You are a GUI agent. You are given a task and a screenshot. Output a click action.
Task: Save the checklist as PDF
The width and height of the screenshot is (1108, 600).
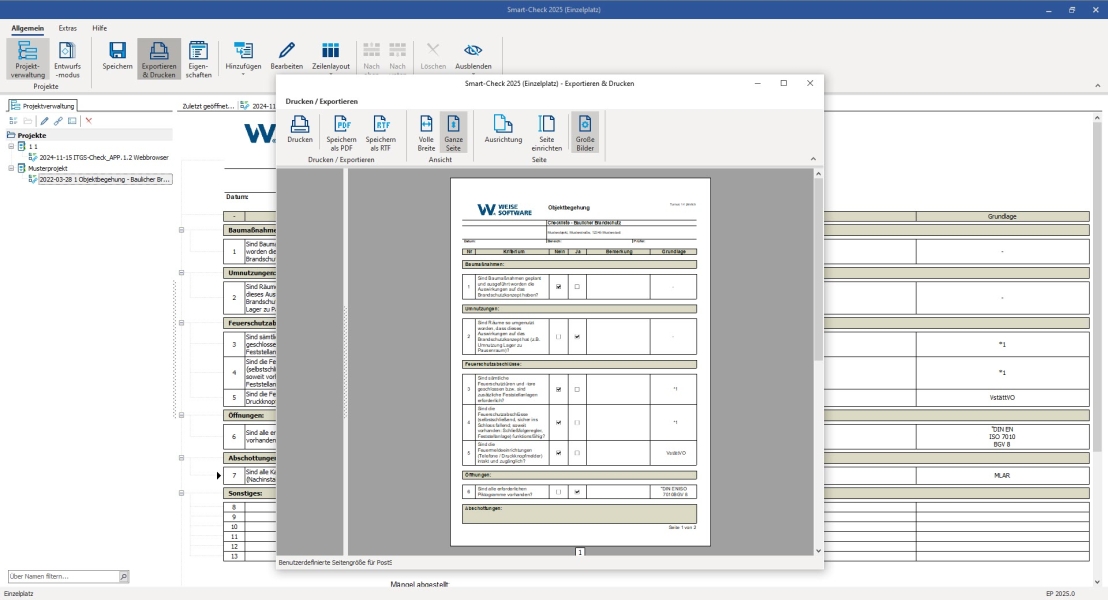(341, 132)
